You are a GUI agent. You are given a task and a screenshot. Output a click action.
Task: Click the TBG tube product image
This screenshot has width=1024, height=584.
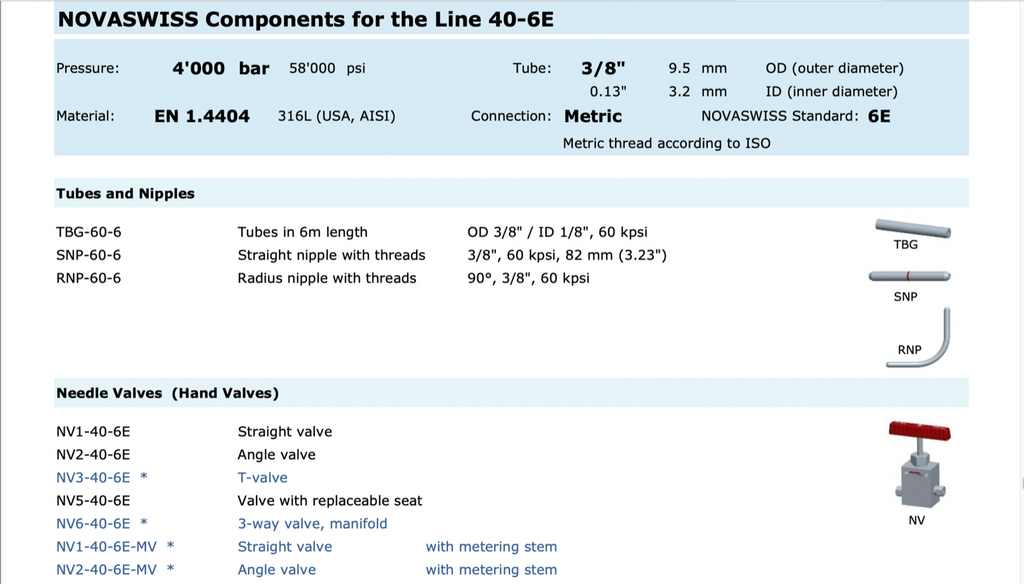pyautogui.click(x=912, y=229)
